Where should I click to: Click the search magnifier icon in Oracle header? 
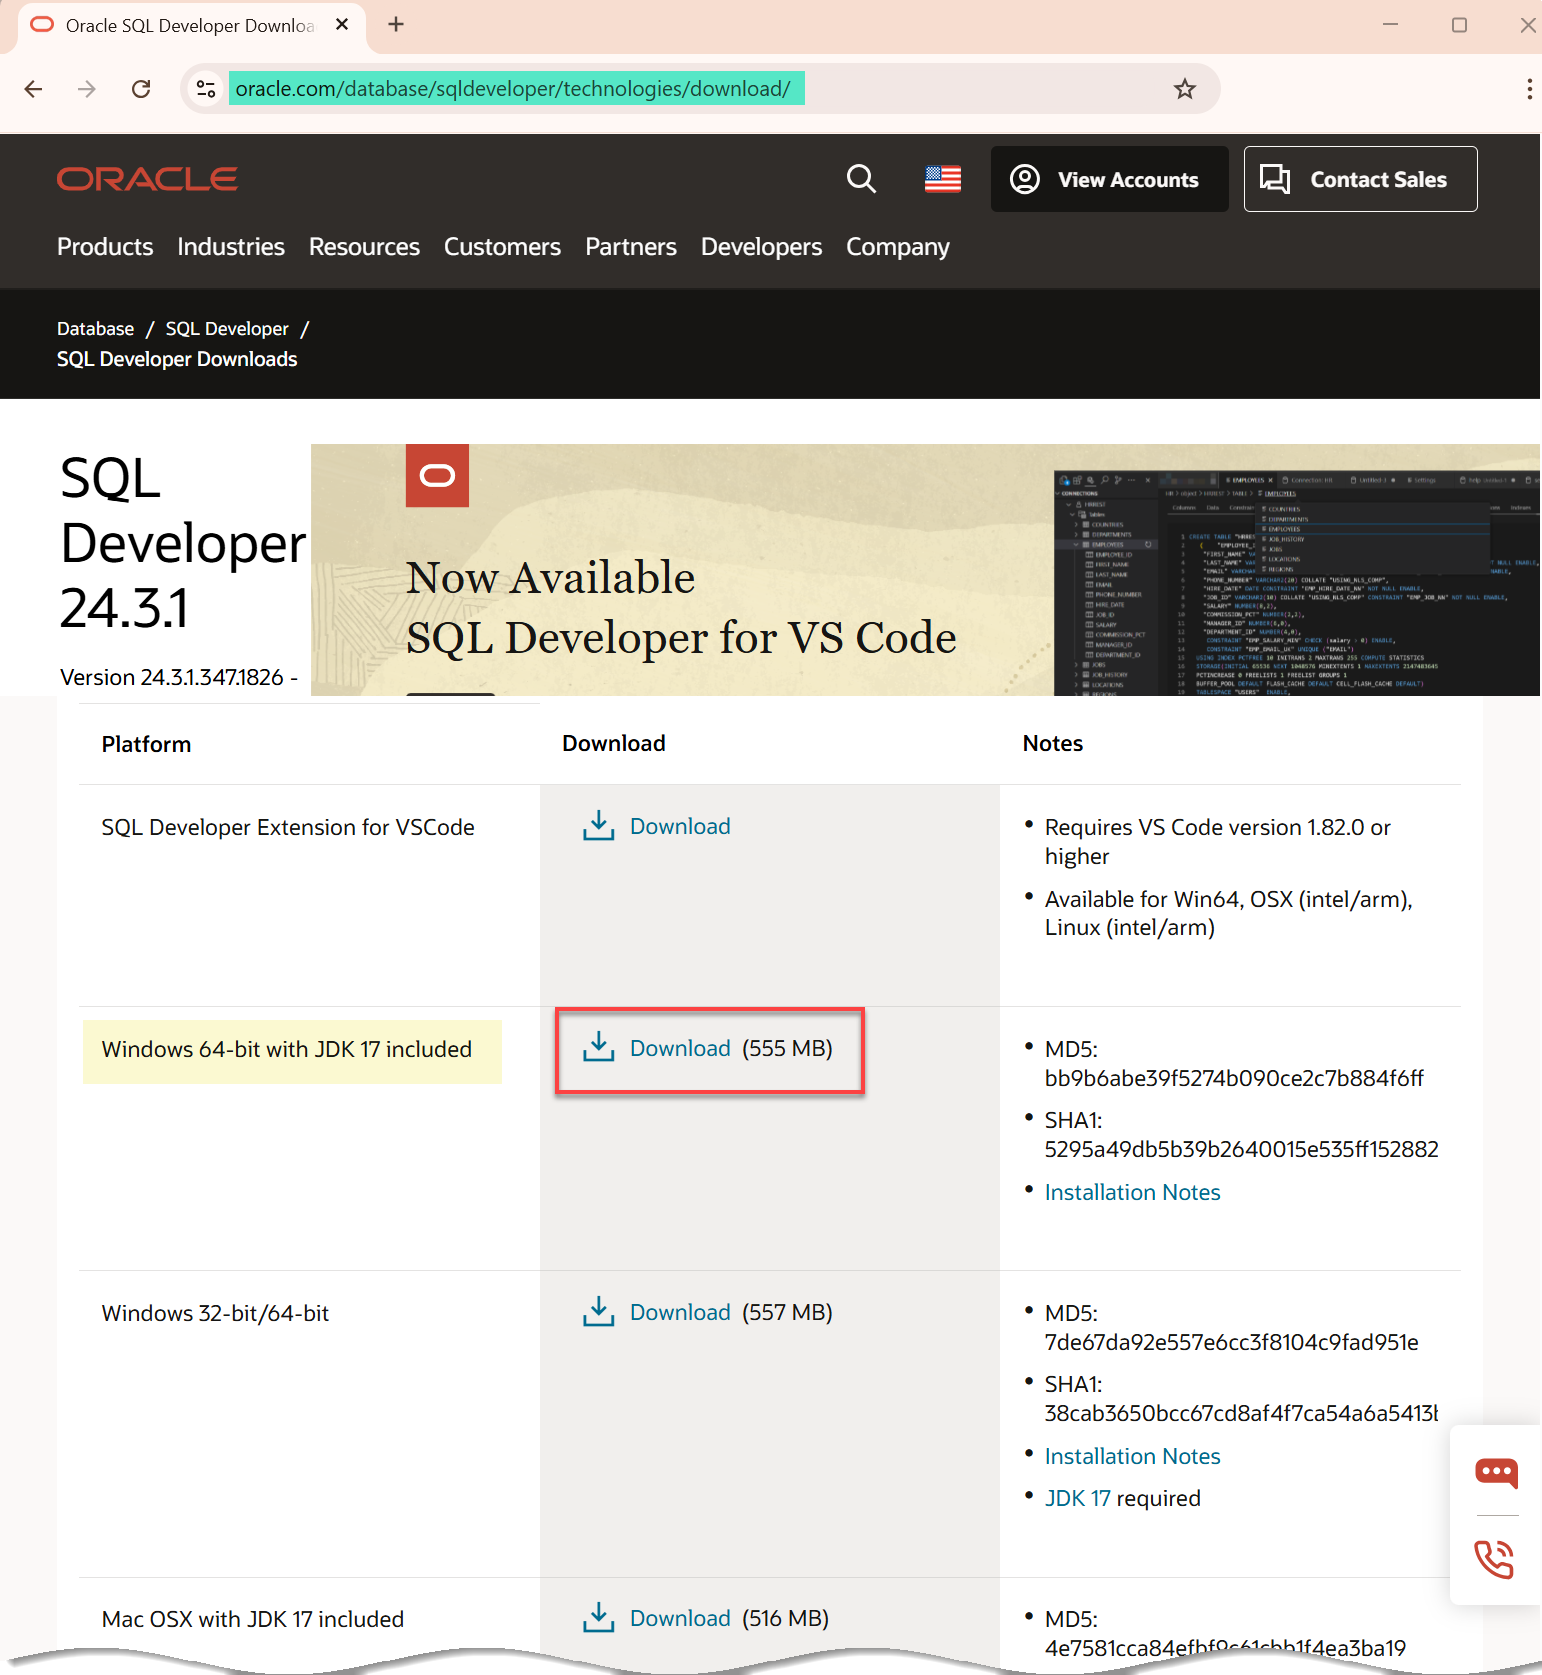(861, 179)
